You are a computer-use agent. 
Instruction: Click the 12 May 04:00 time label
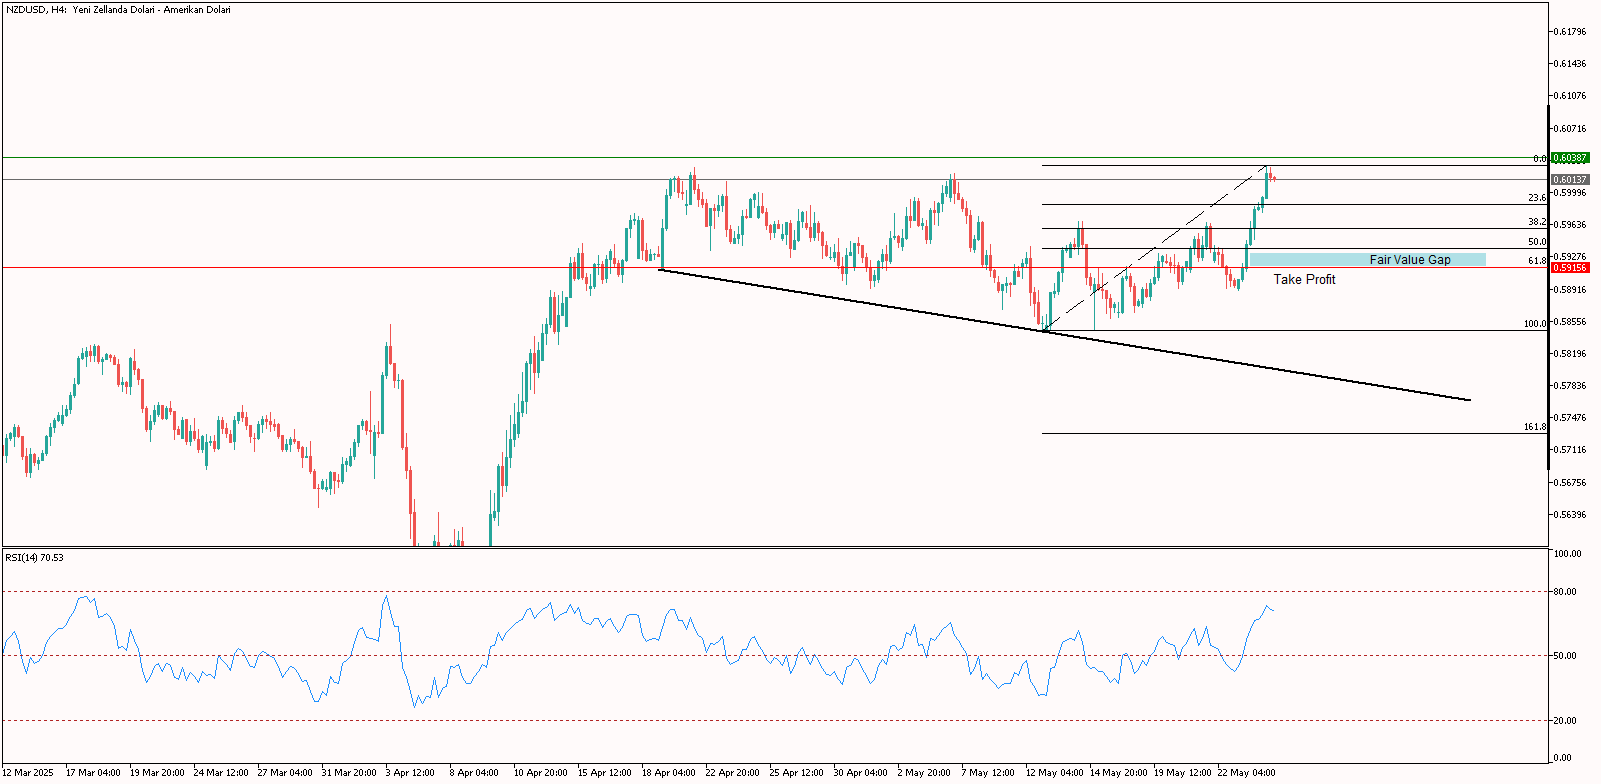tap(1054, 773)
